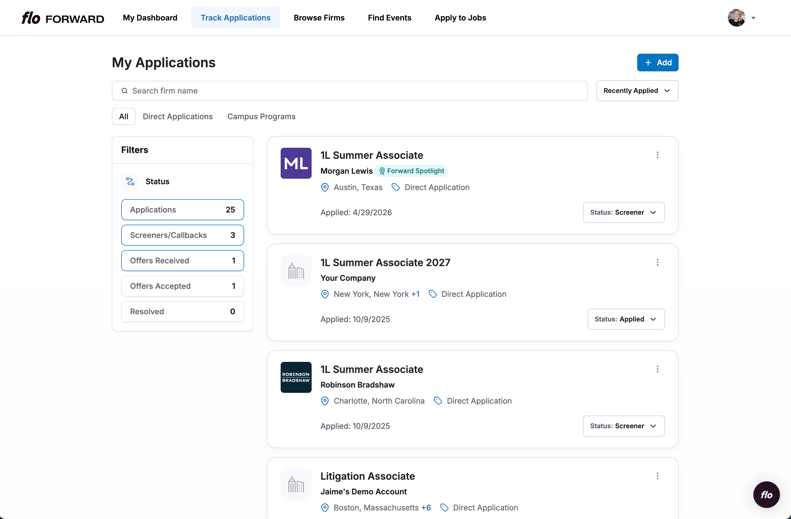Screen dimensions: 791x519
Task: Click tag icon on Litigation Associate card
Action: (444, 508)
